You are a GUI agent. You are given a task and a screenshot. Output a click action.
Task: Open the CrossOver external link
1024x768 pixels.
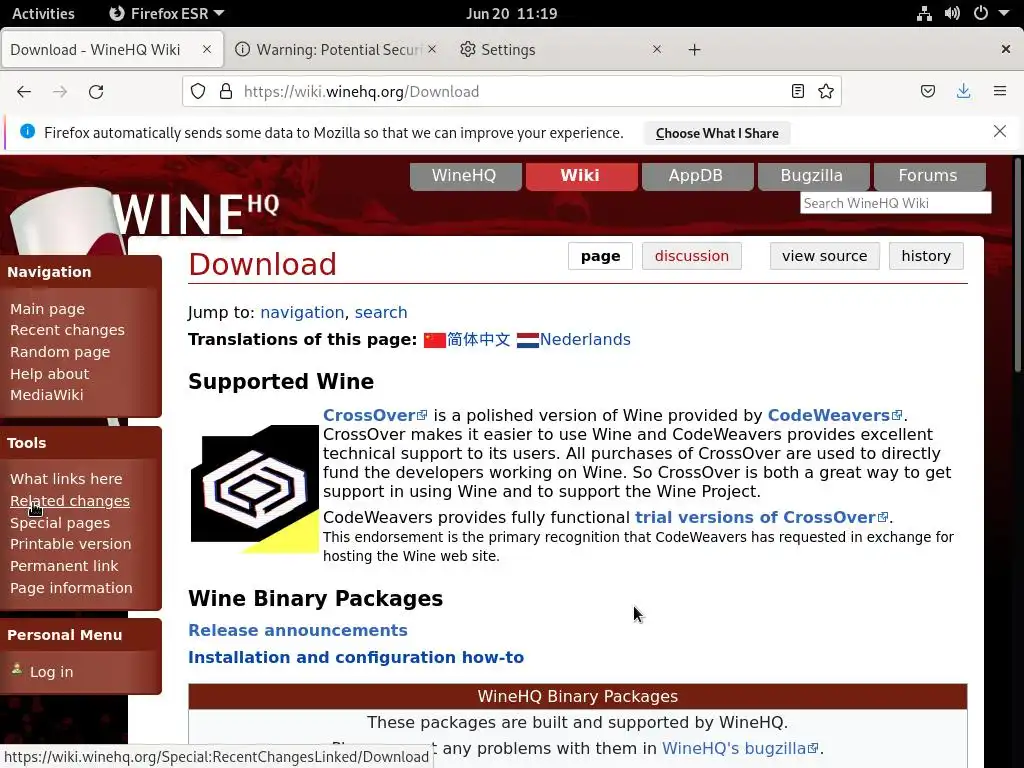point(375,415)
